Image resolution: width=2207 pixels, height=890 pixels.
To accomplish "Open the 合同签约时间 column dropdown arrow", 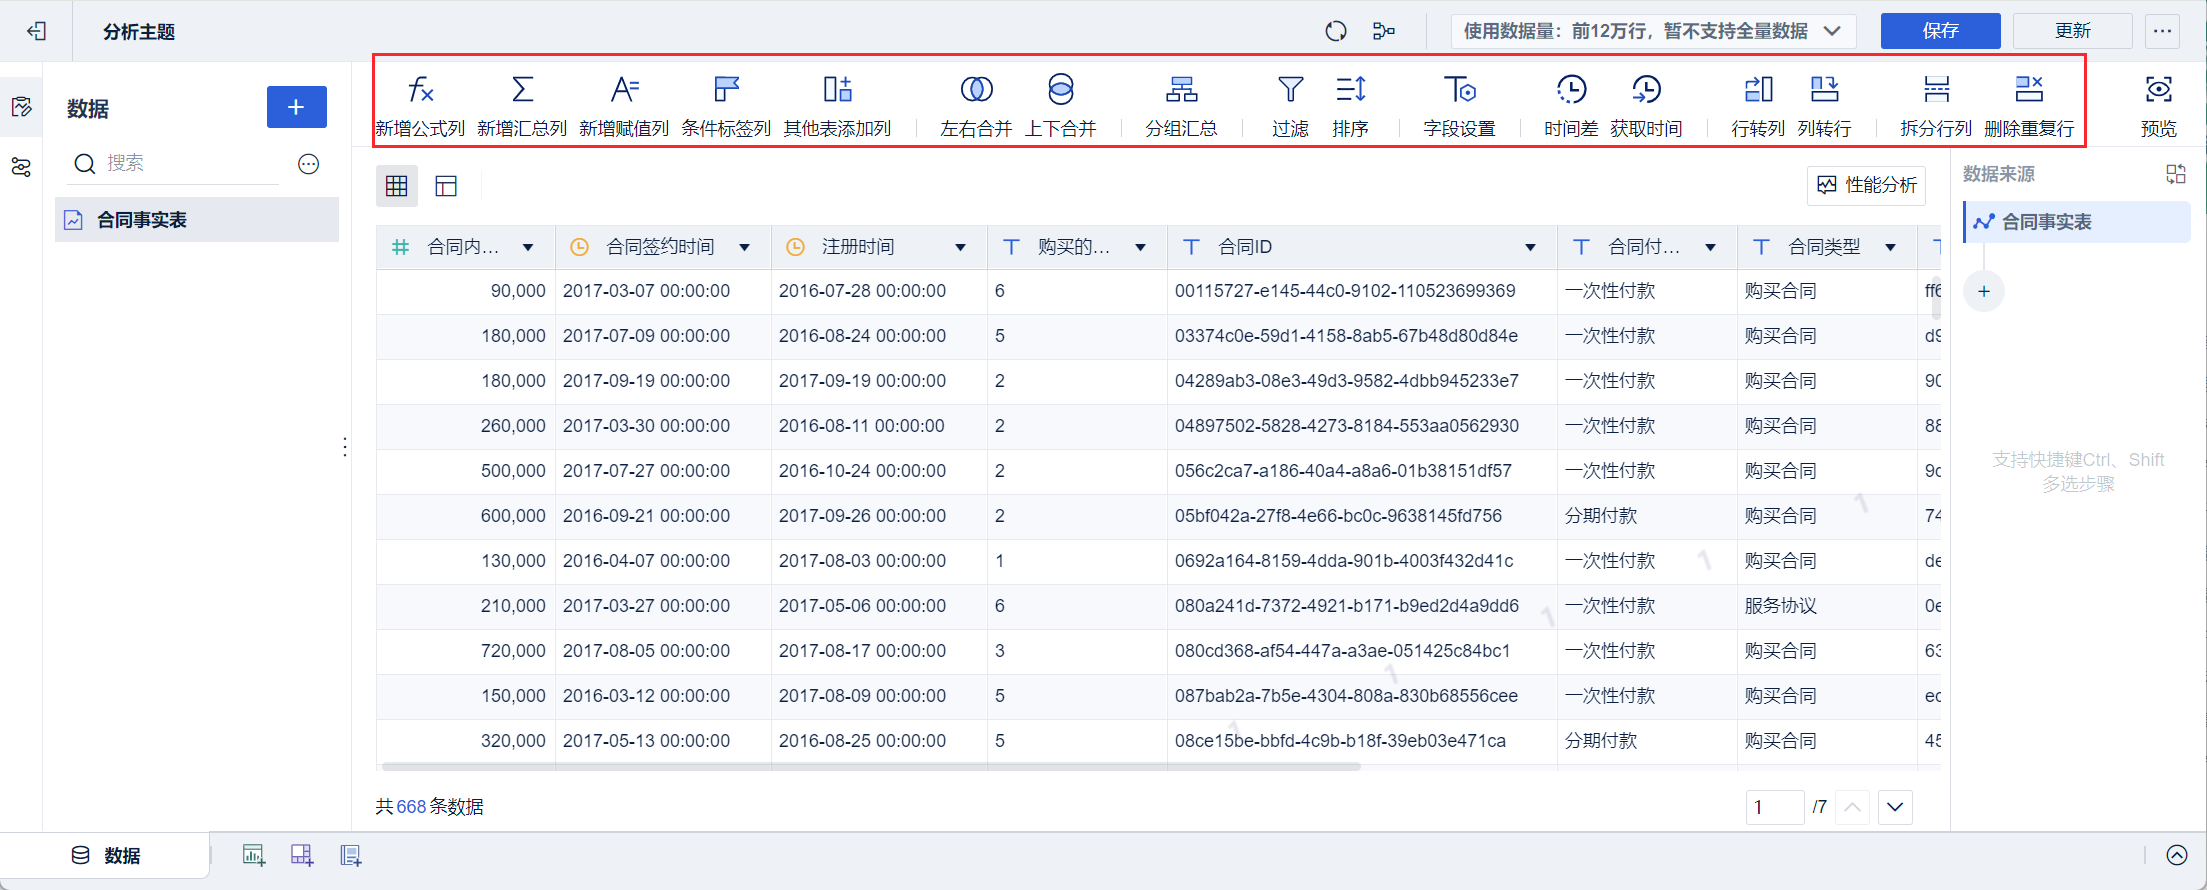I will tap(744, 247).
